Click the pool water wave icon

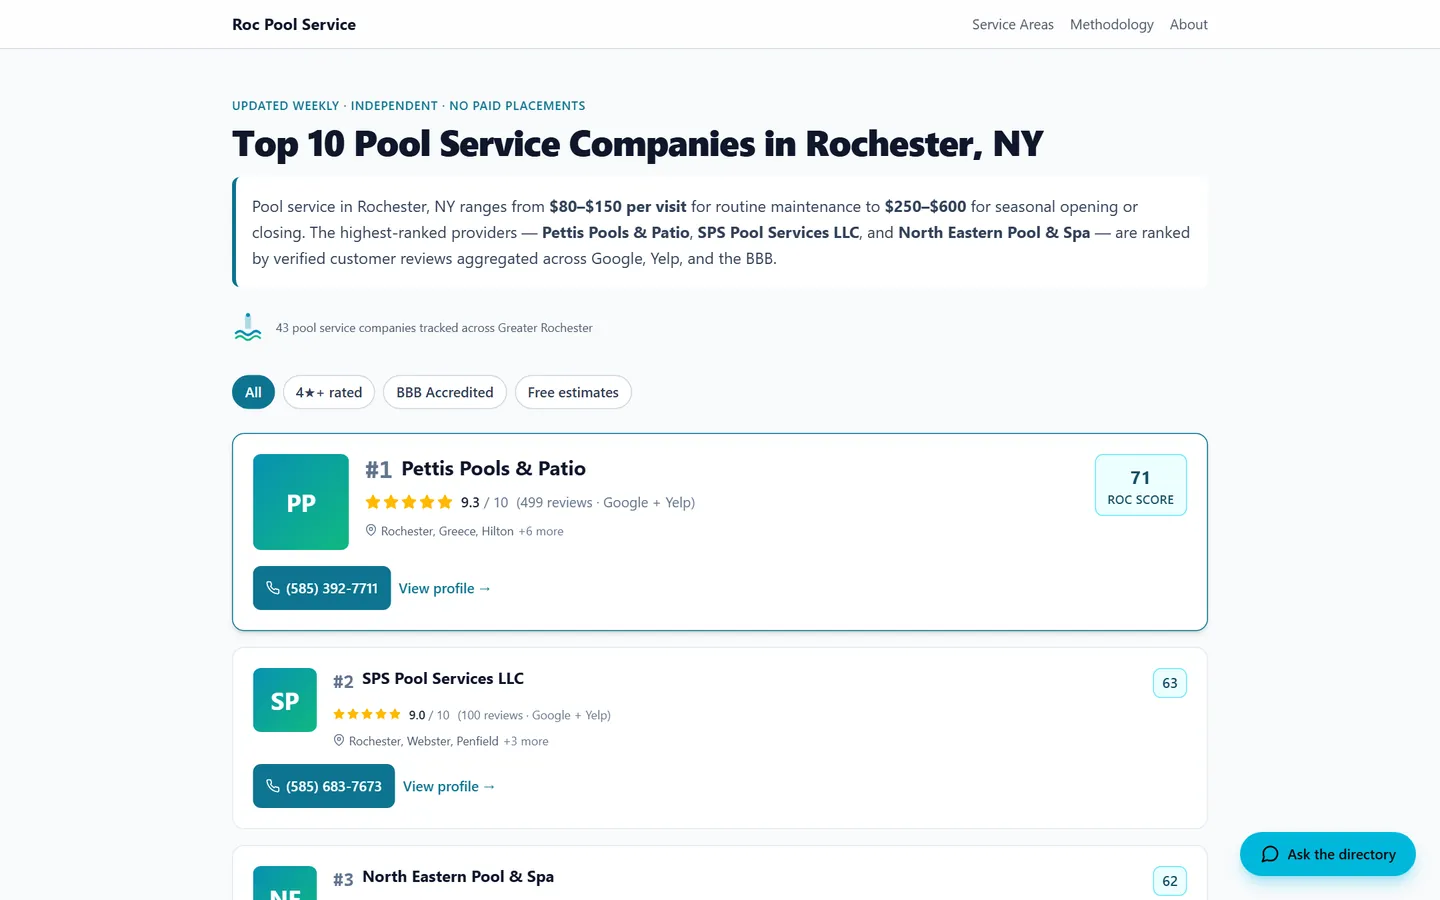point(248,327)
